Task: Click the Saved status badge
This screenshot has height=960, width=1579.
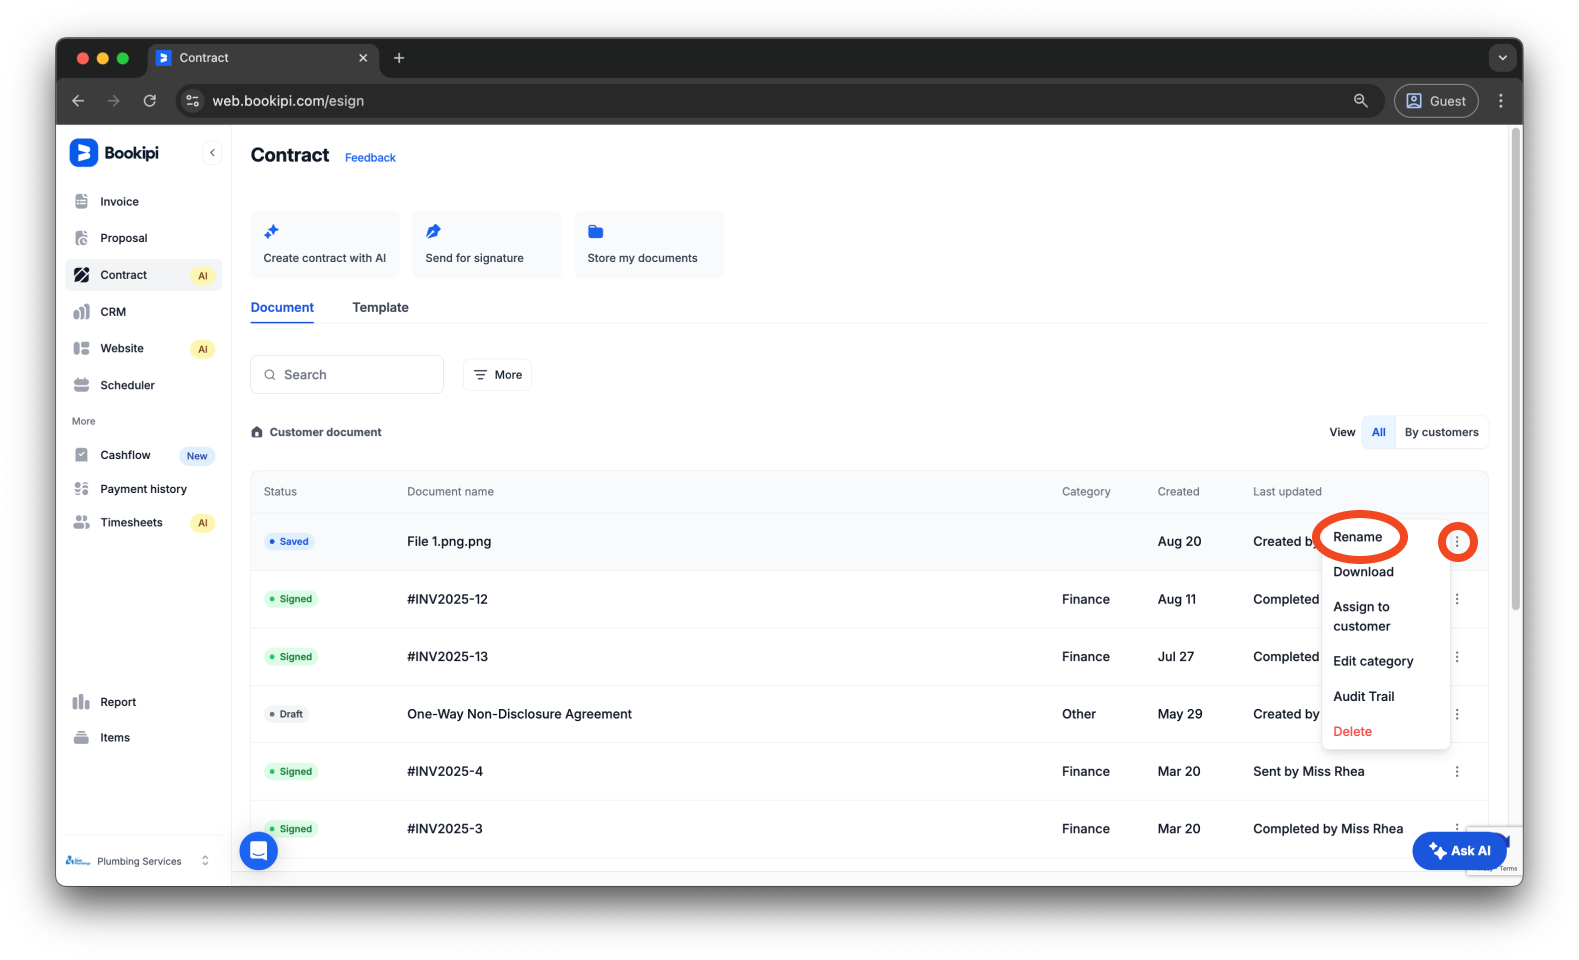Action: tap(289, 542)
